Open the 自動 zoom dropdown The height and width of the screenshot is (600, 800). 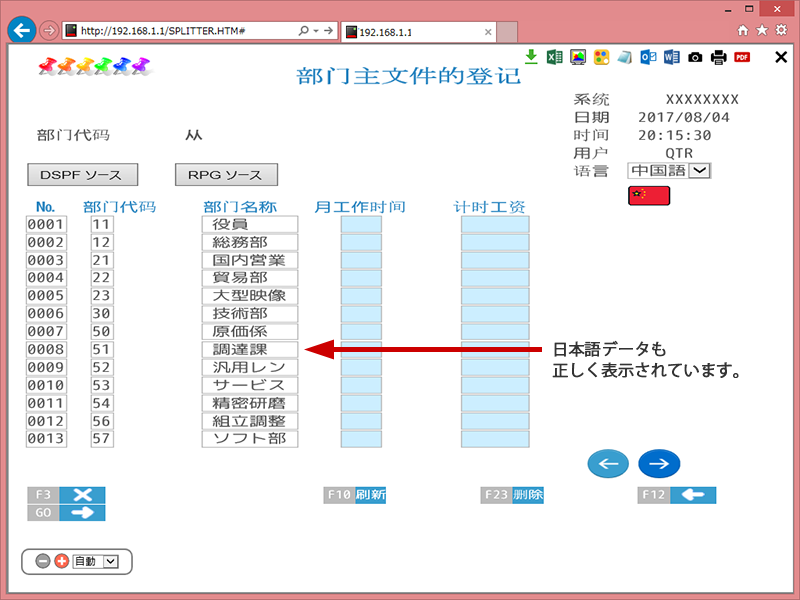pos(95,562)
